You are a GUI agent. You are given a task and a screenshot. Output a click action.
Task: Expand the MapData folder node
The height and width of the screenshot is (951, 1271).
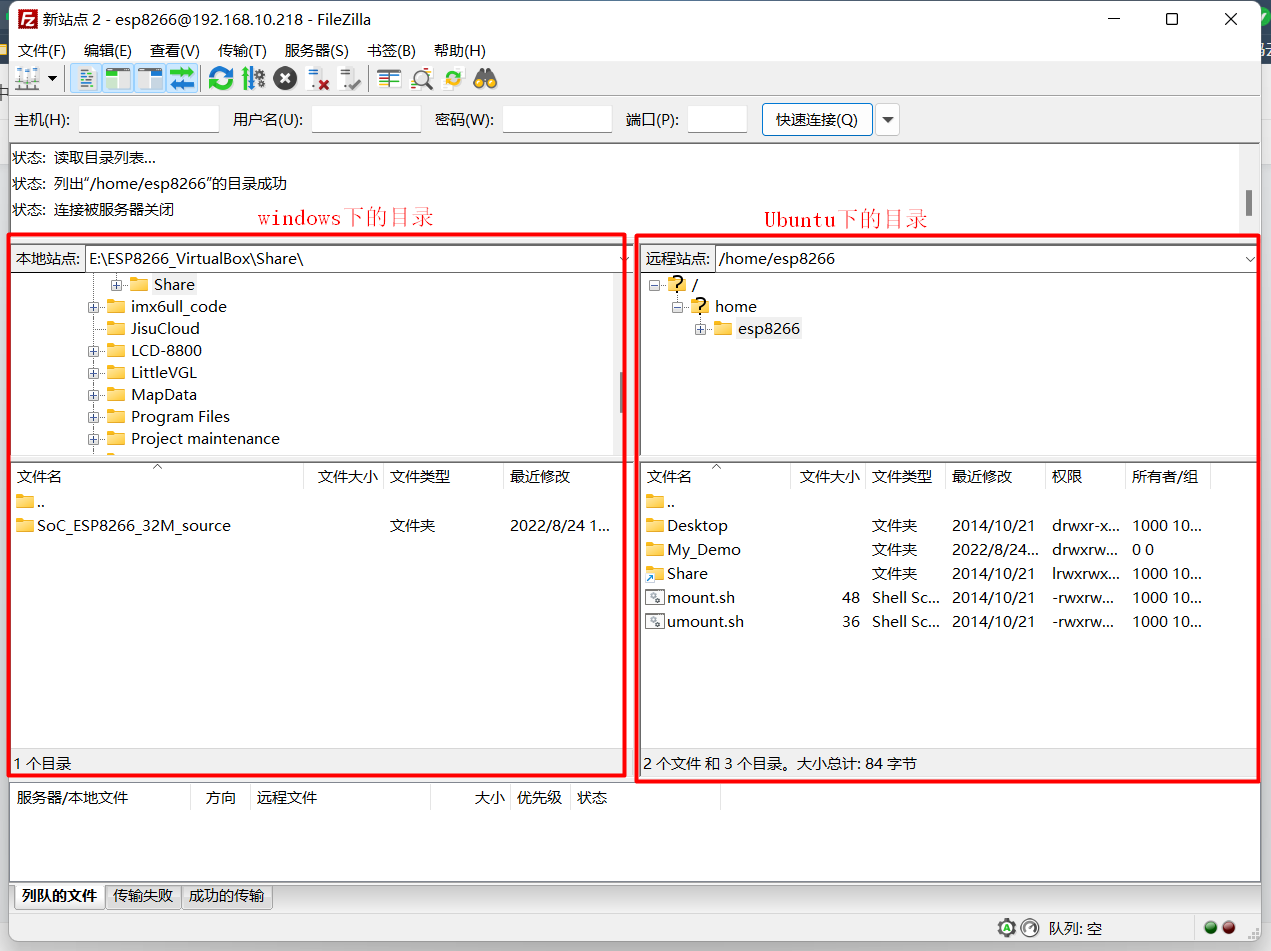[x=93, y=395]
